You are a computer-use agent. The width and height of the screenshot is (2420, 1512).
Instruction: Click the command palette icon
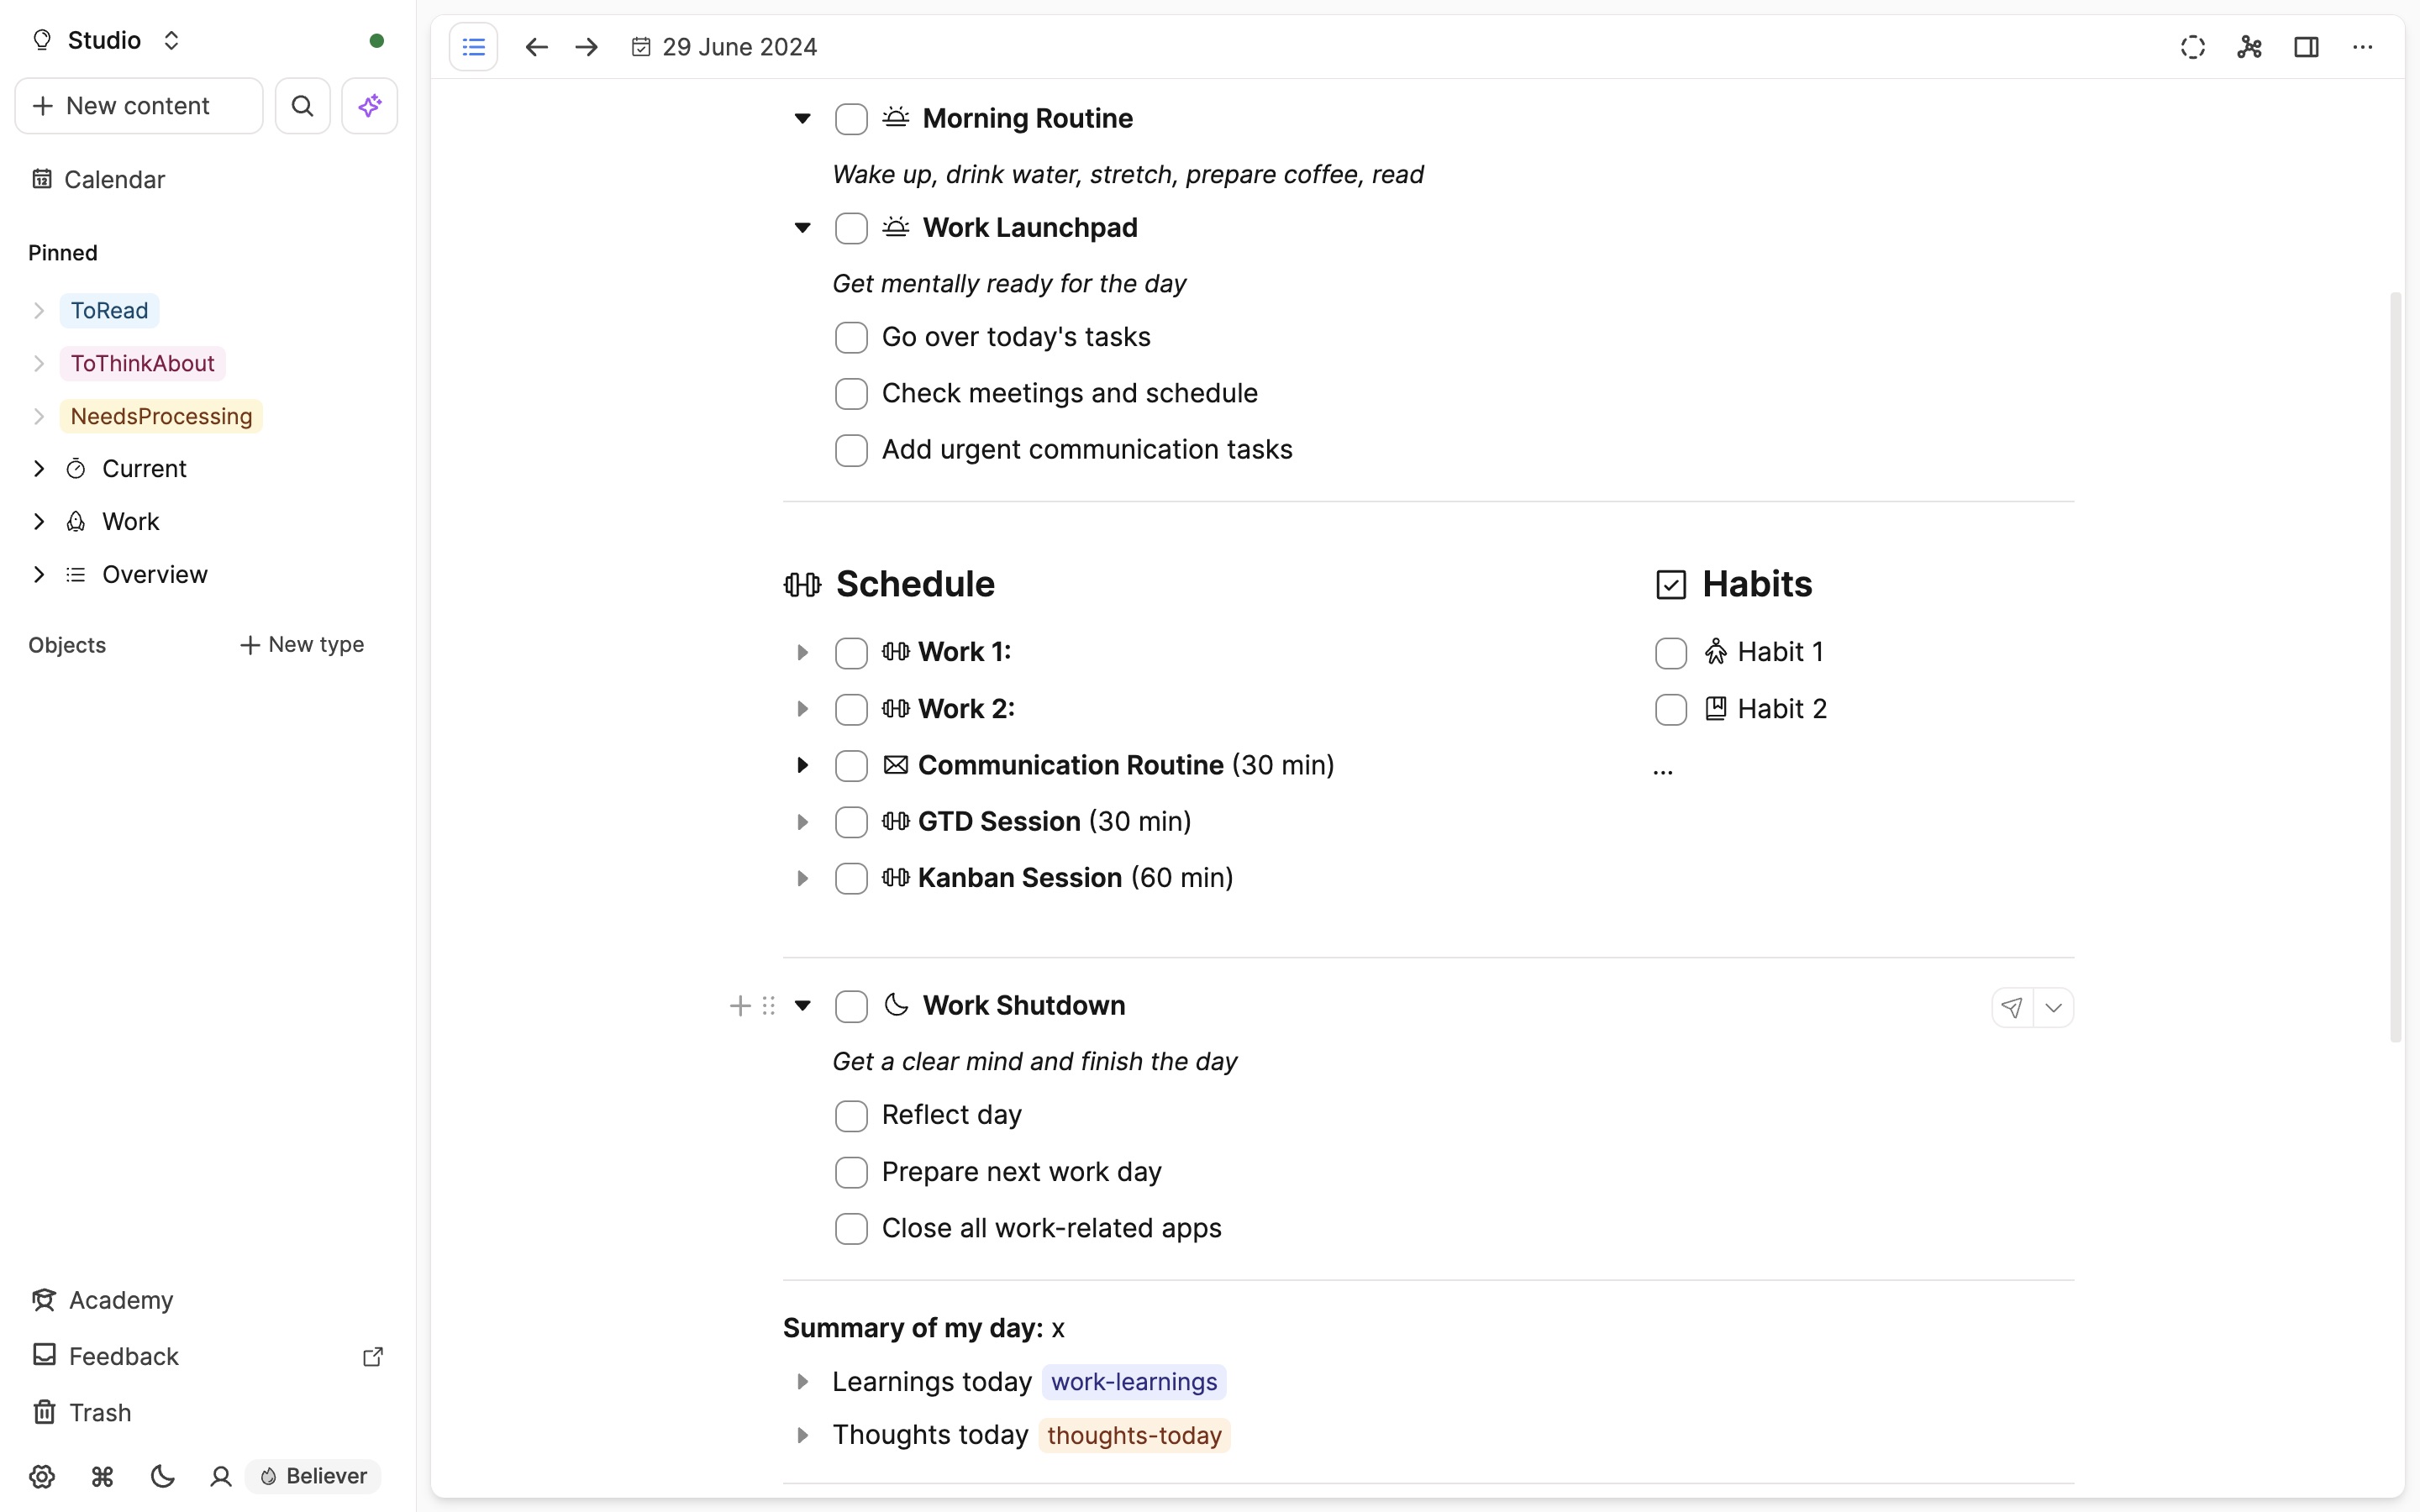coord(102,1476)
